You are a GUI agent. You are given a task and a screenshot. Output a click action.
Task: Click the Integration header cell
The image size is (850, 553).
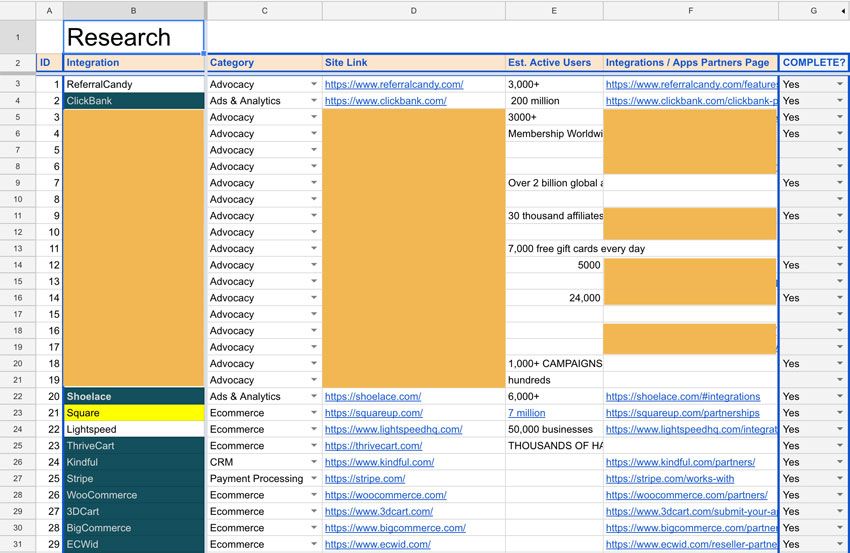pyautogui.click(x=134, y=62)
